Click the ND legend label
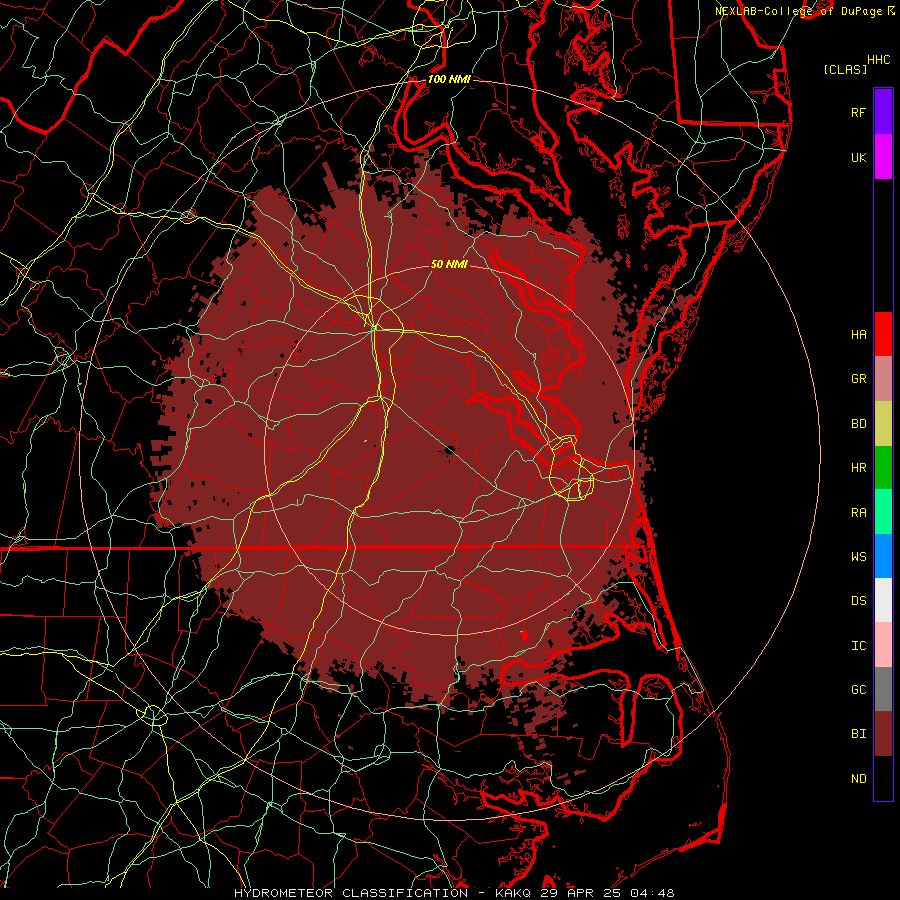Image resolution: width=900 pixels, height=900 pixels. (x=858, y=779)
